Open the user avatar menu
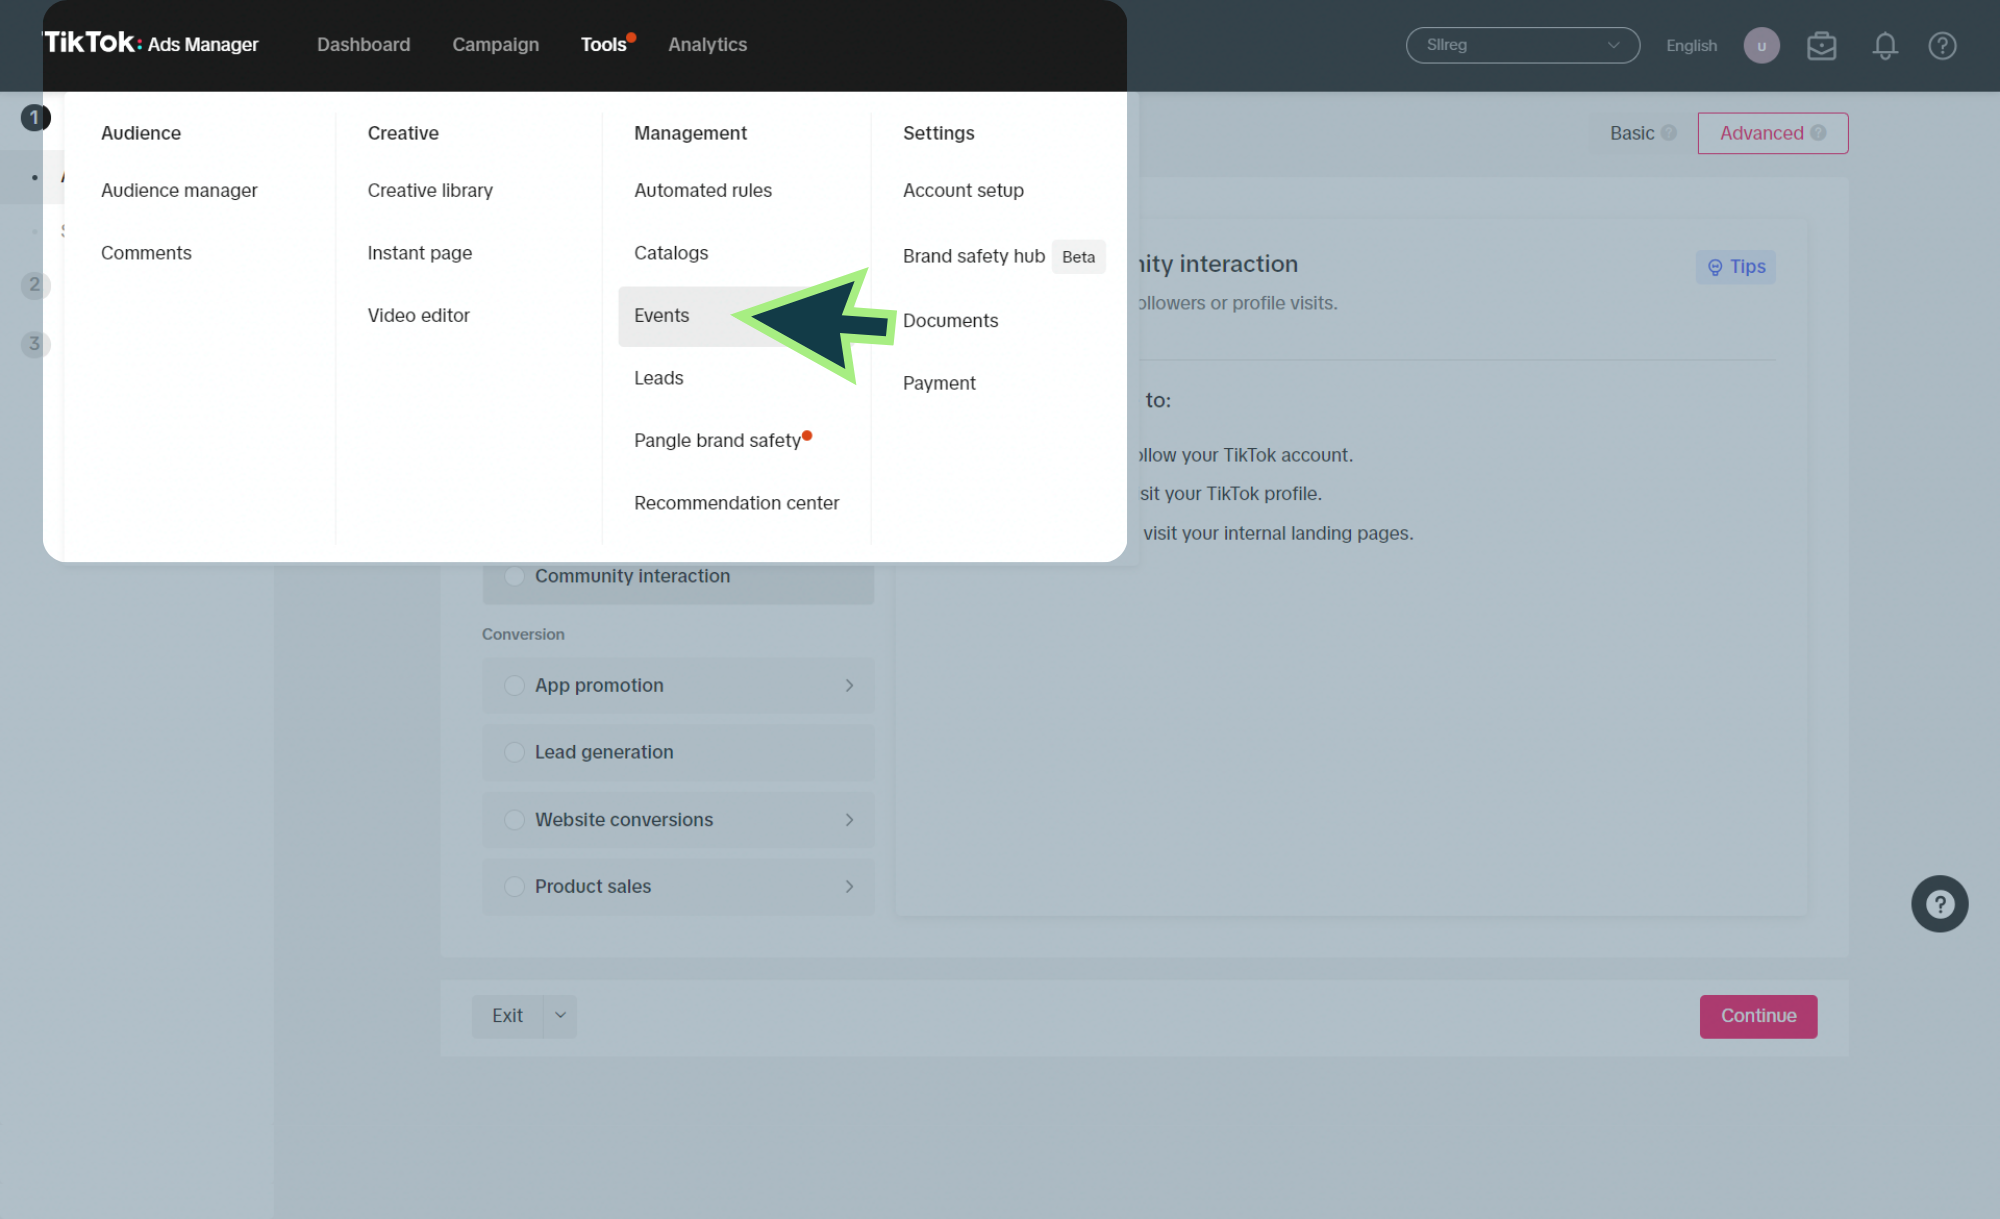 coord(1761,45)
